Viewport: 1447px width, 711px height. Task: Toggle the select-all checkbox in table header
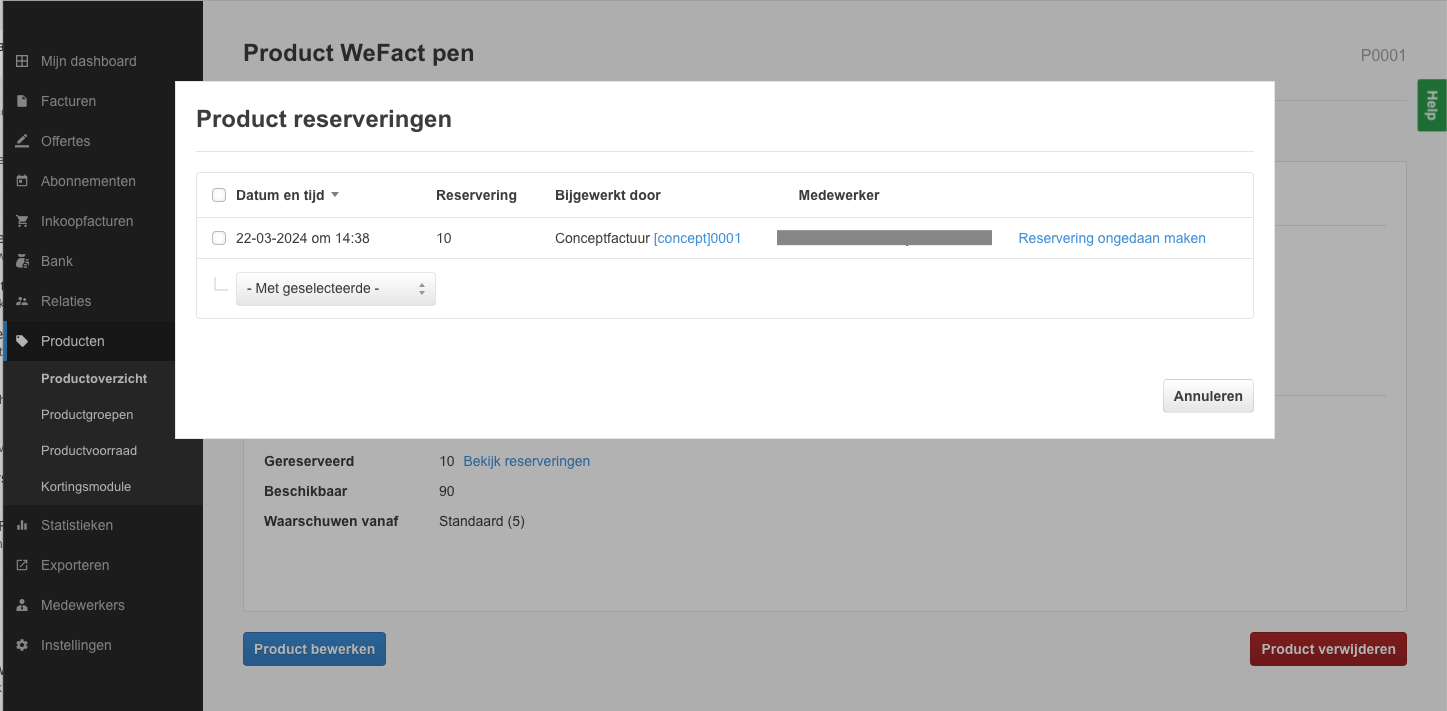(219, 195)
